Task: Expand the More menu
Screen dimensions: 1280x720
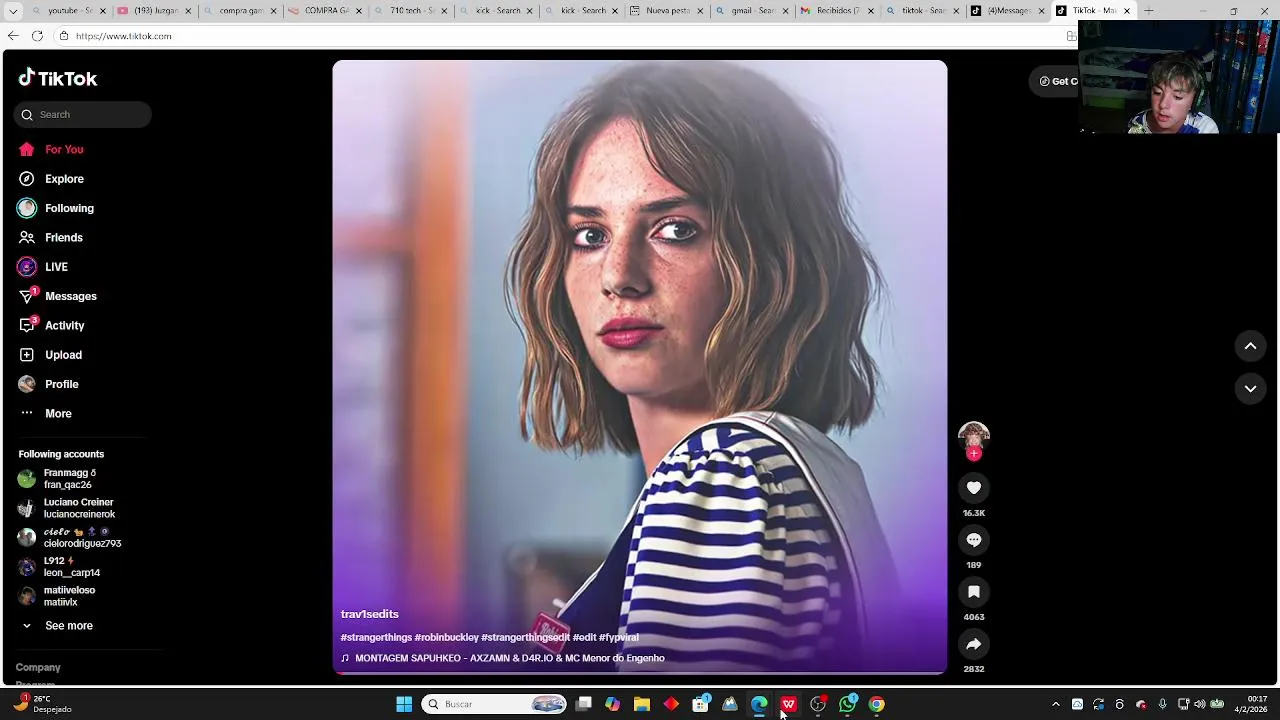Action: 58,414
